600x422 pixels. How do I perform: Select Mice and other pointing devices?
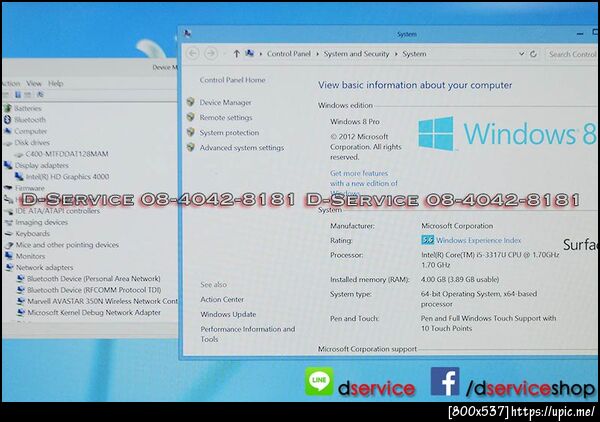[67, 245]
